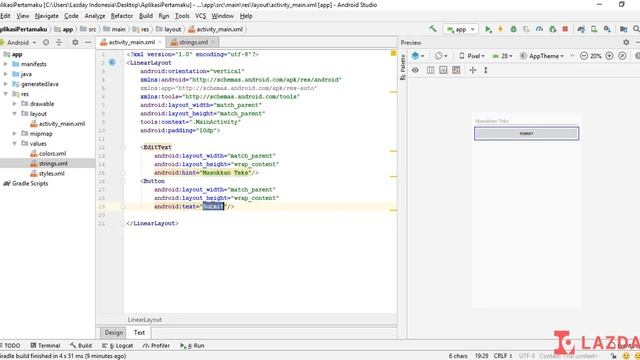Collapse the res folder
The image size is (640, 360).
click(x=6, y=94)
